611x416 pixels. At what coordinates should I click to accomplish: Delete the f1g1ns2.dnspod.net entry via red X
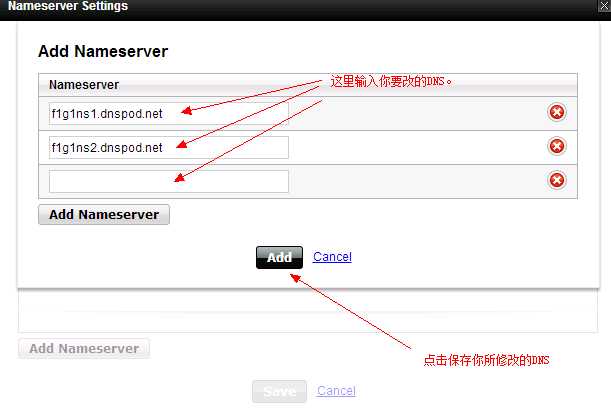click(x=557, y=146)
